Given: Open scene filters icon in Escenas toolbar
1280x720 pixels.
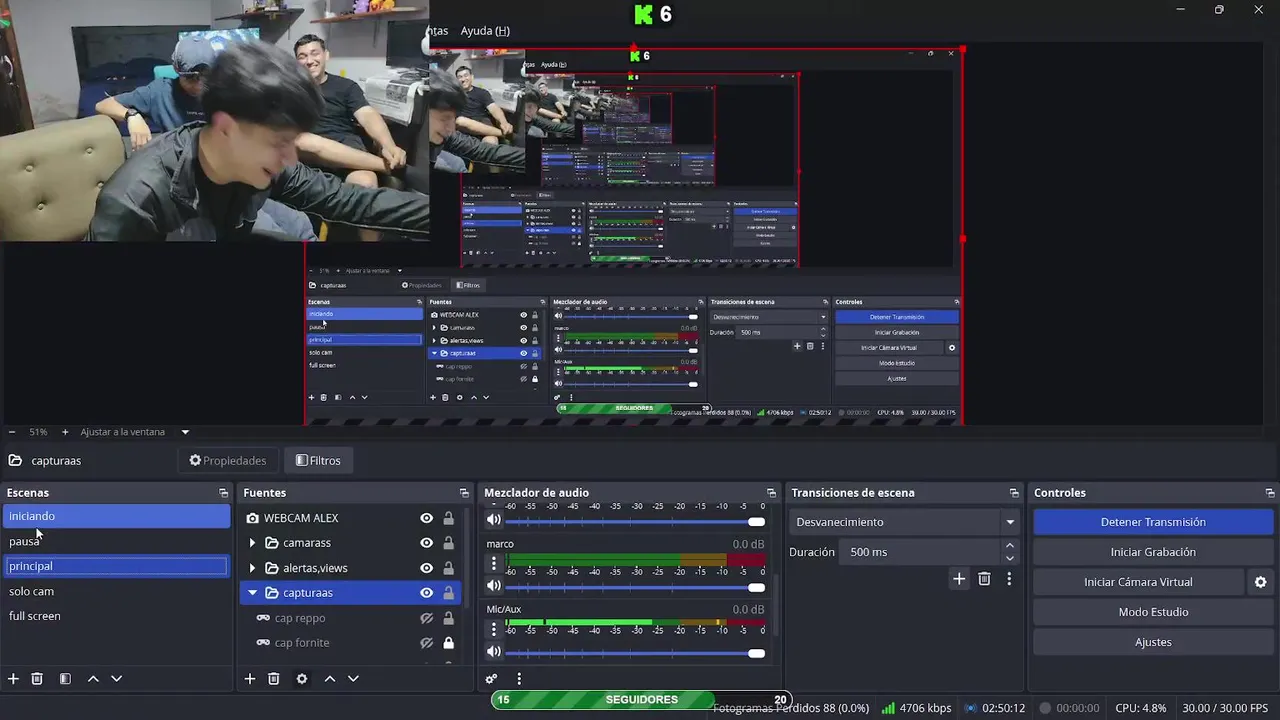Looking at the screenshot, I should 65,678.
